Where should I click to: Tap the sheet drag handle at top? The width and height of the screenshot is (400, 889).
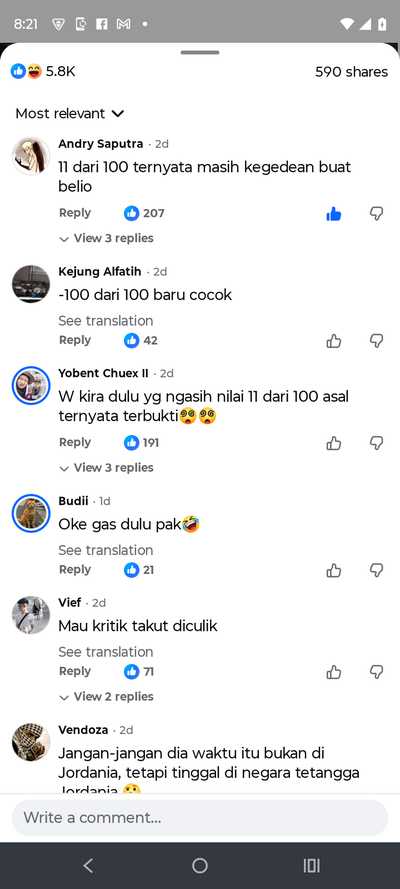pos(200,52)
